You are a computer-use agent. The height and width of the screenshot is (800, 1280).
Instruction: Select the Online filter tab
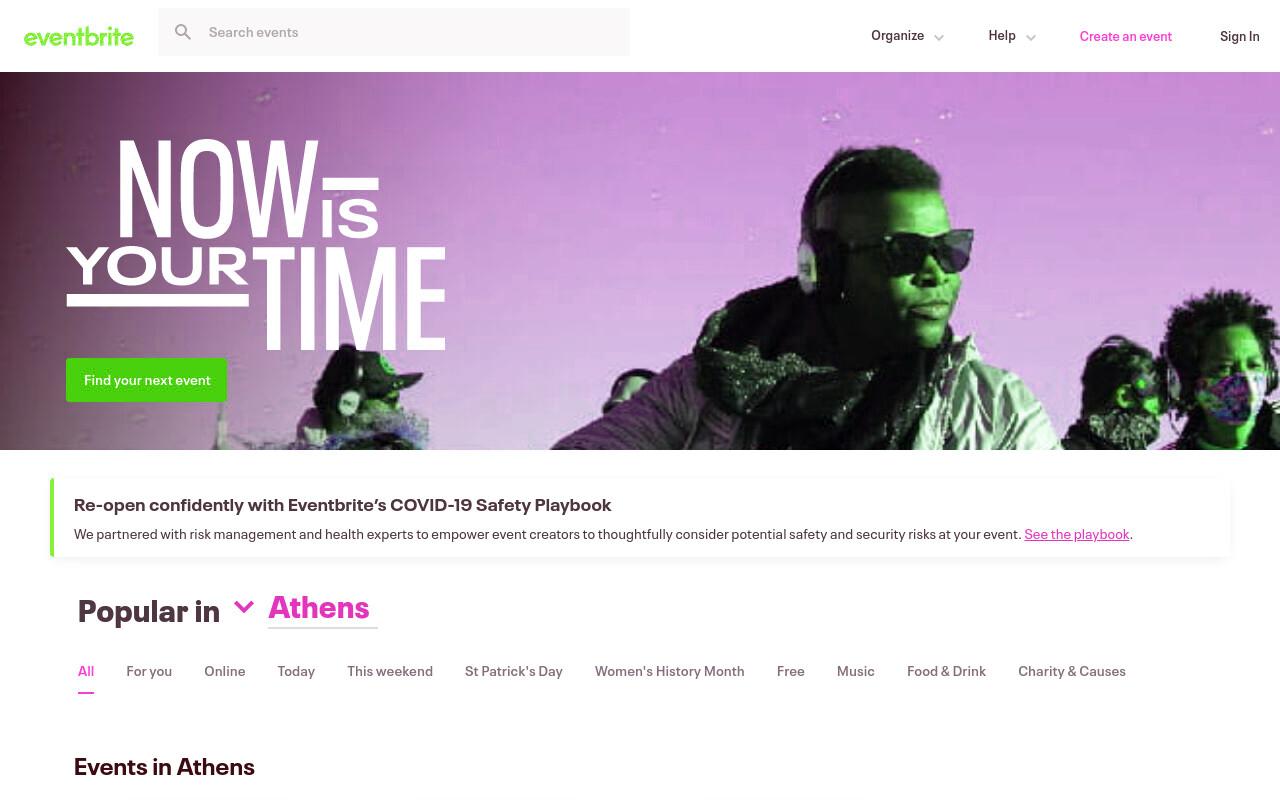(225, 671)
